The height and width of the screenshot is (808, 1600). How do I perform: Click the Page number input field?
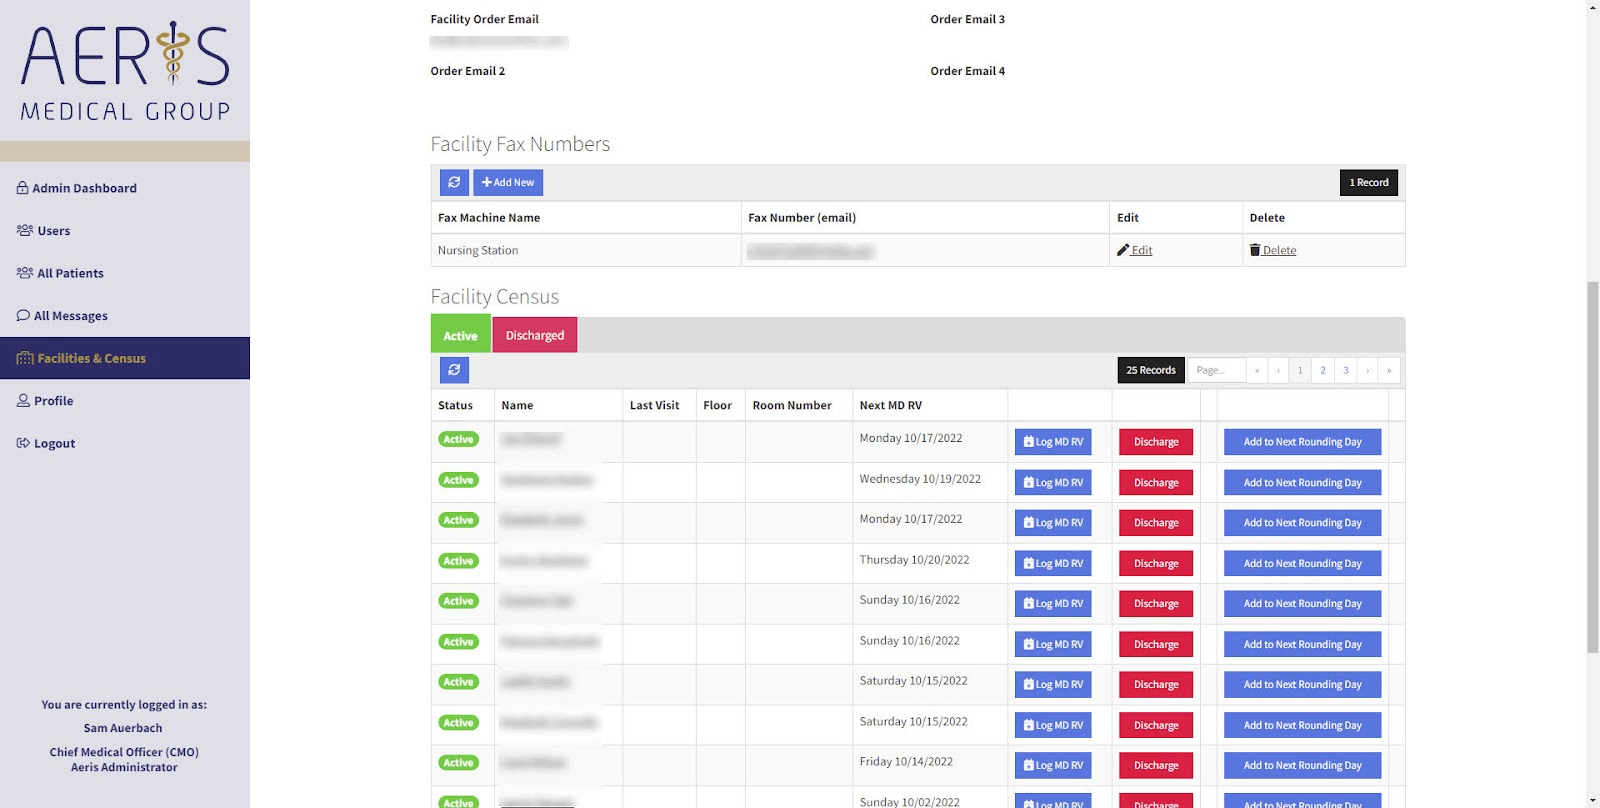click(x=1216, y=370)
